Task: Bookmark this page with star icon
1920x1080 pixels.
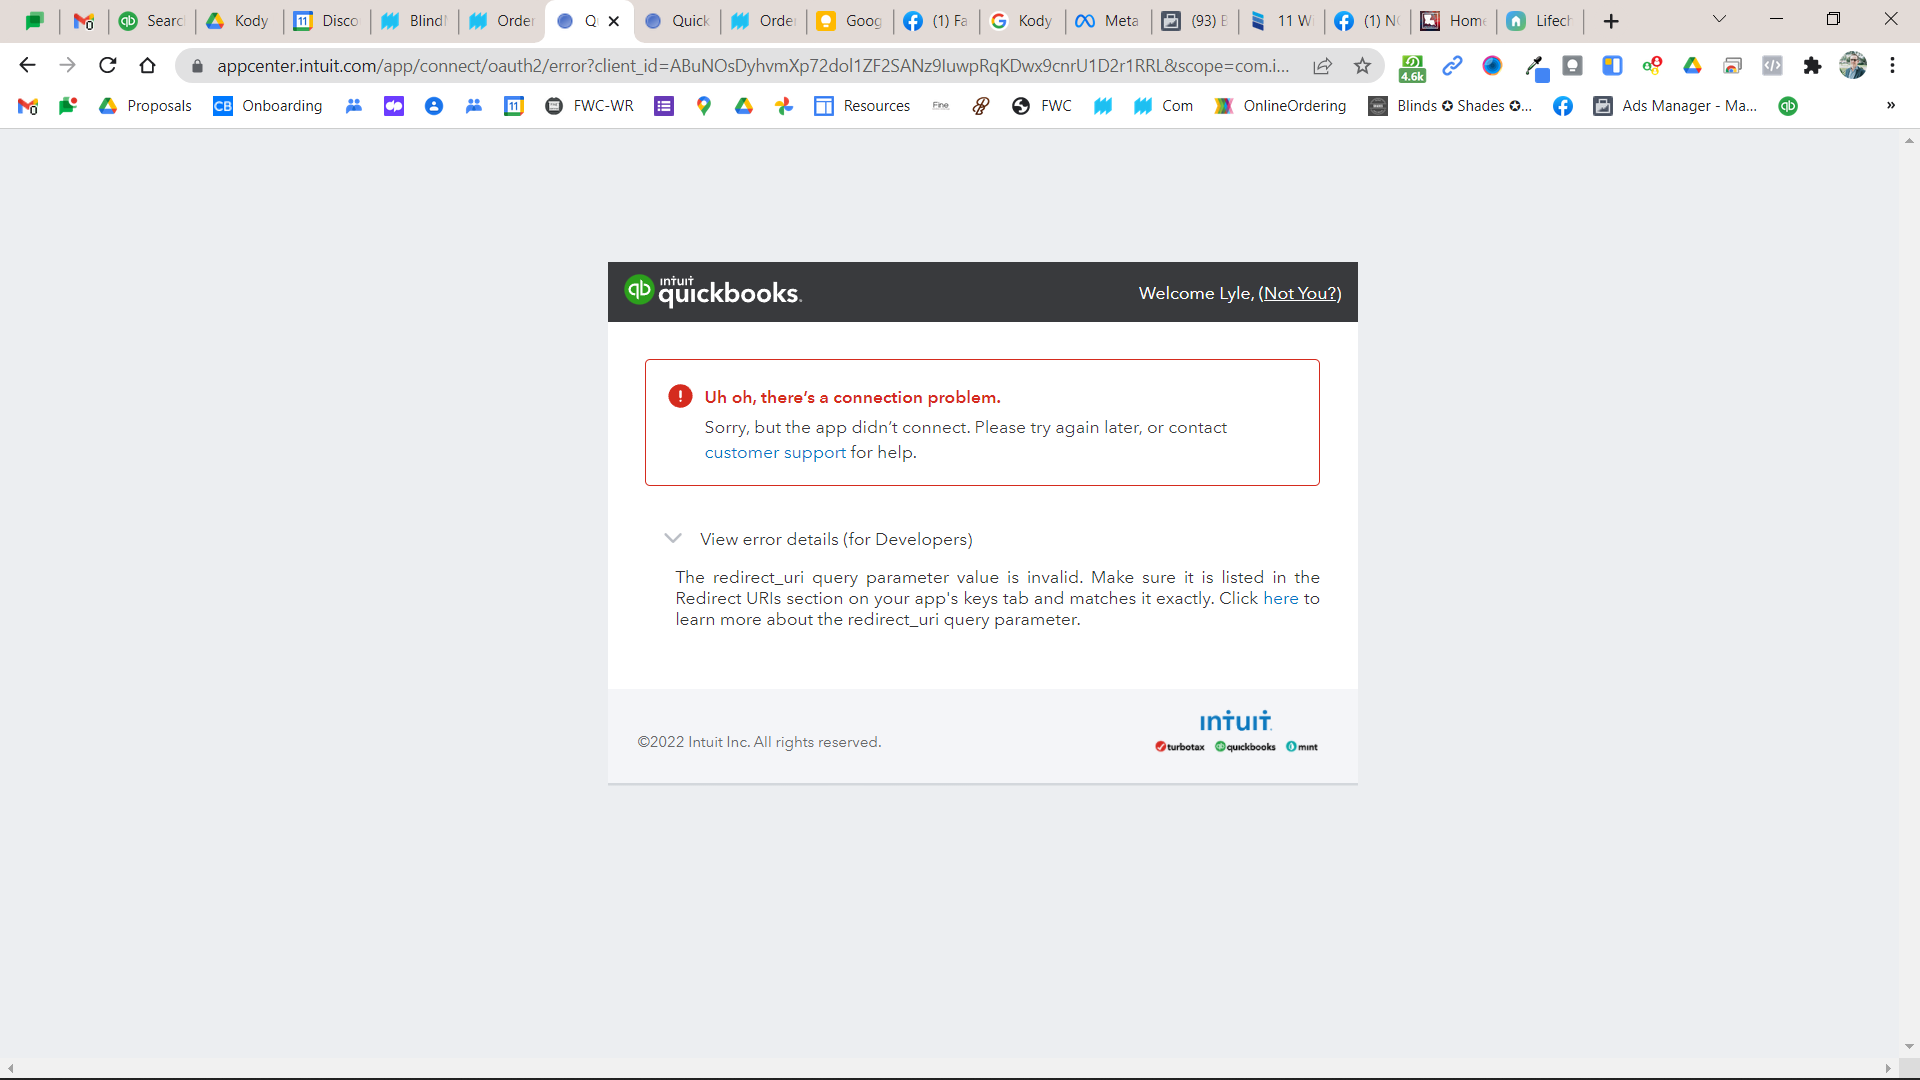Action: 1362,66
